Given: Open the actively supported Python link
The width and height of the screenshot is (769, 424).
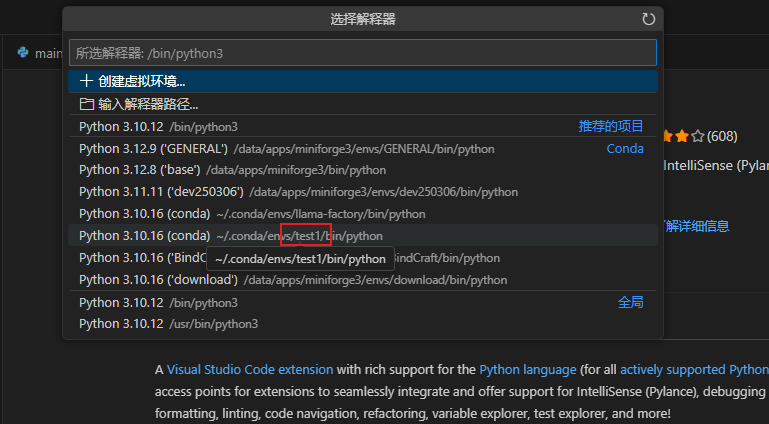Looking at the screenshot, I should click(694, 370).
